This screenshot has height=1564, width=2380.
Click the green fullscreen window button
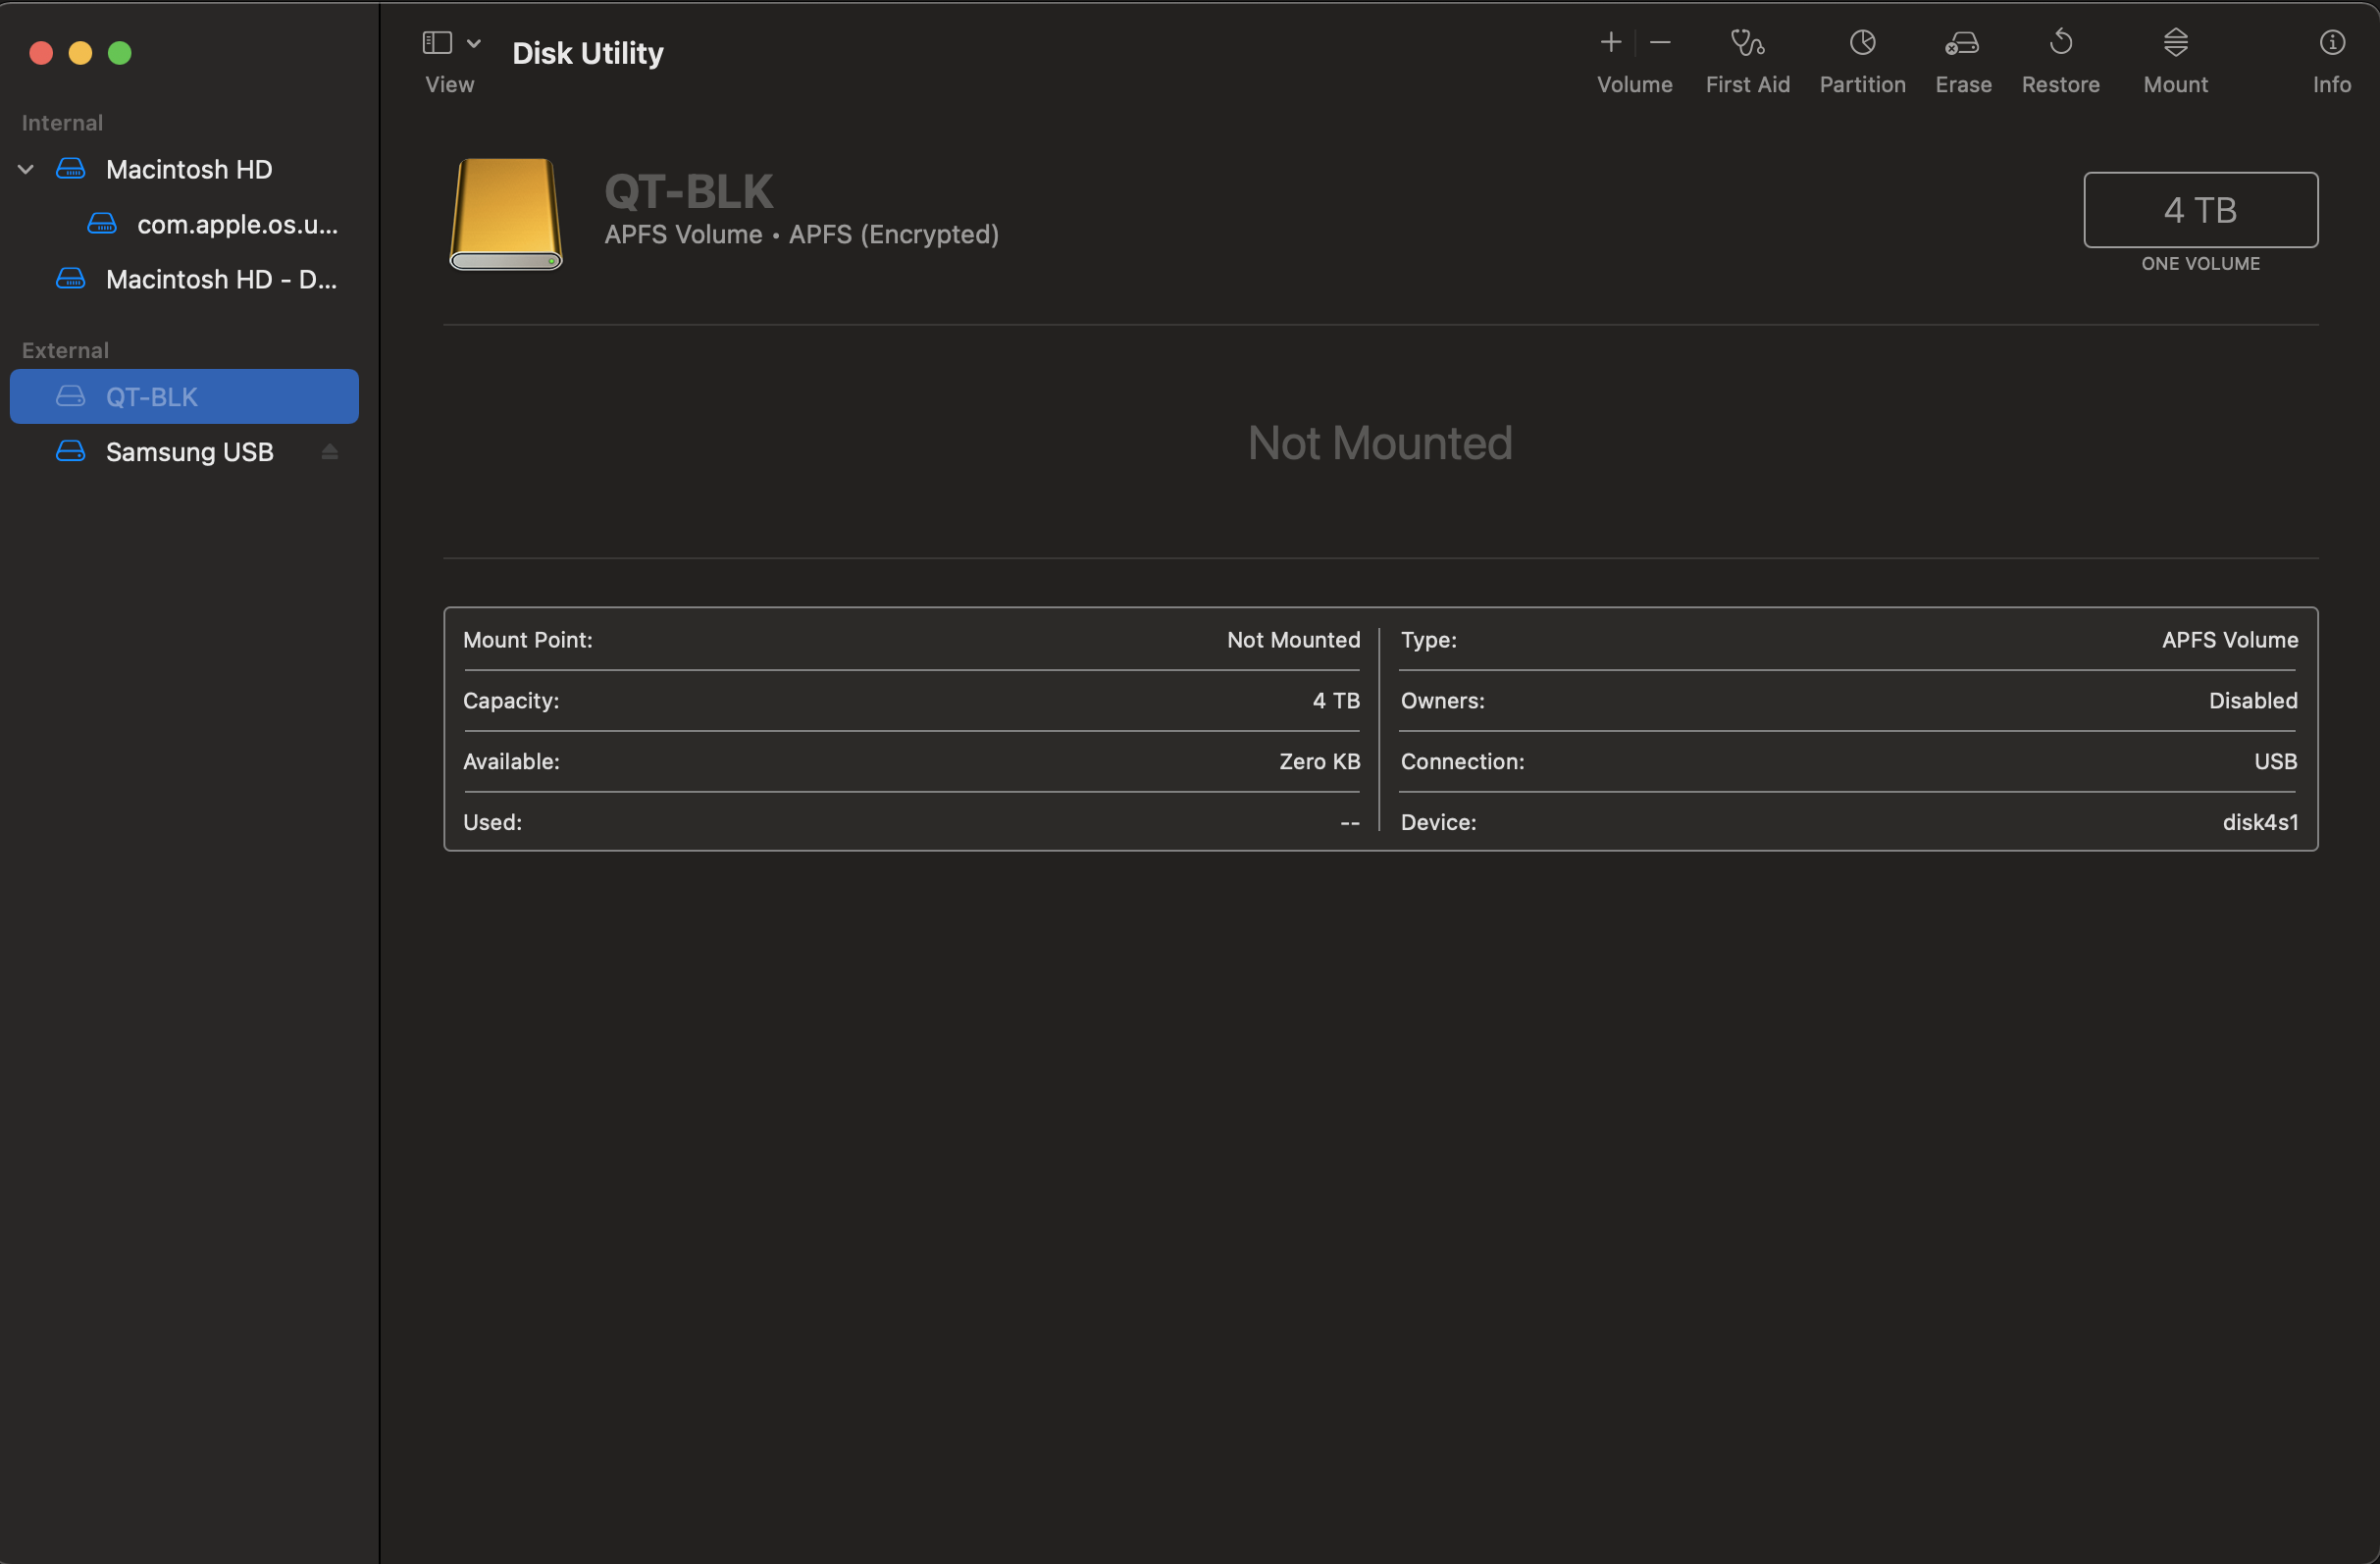click(120, 53)
